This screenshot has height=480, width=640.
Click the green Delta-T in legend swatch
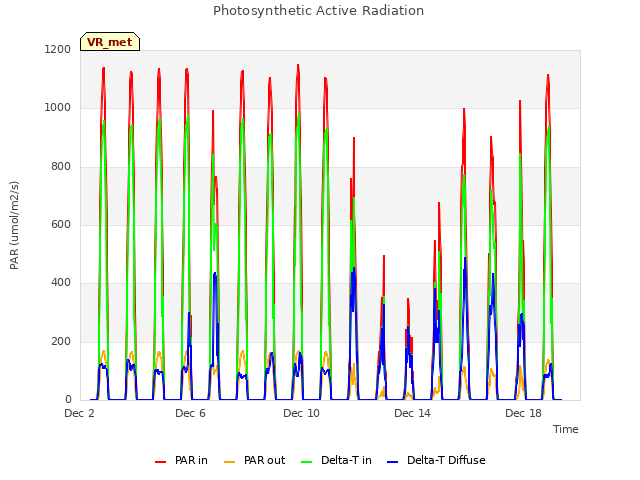pyautogui.click(x=307, y=462)
